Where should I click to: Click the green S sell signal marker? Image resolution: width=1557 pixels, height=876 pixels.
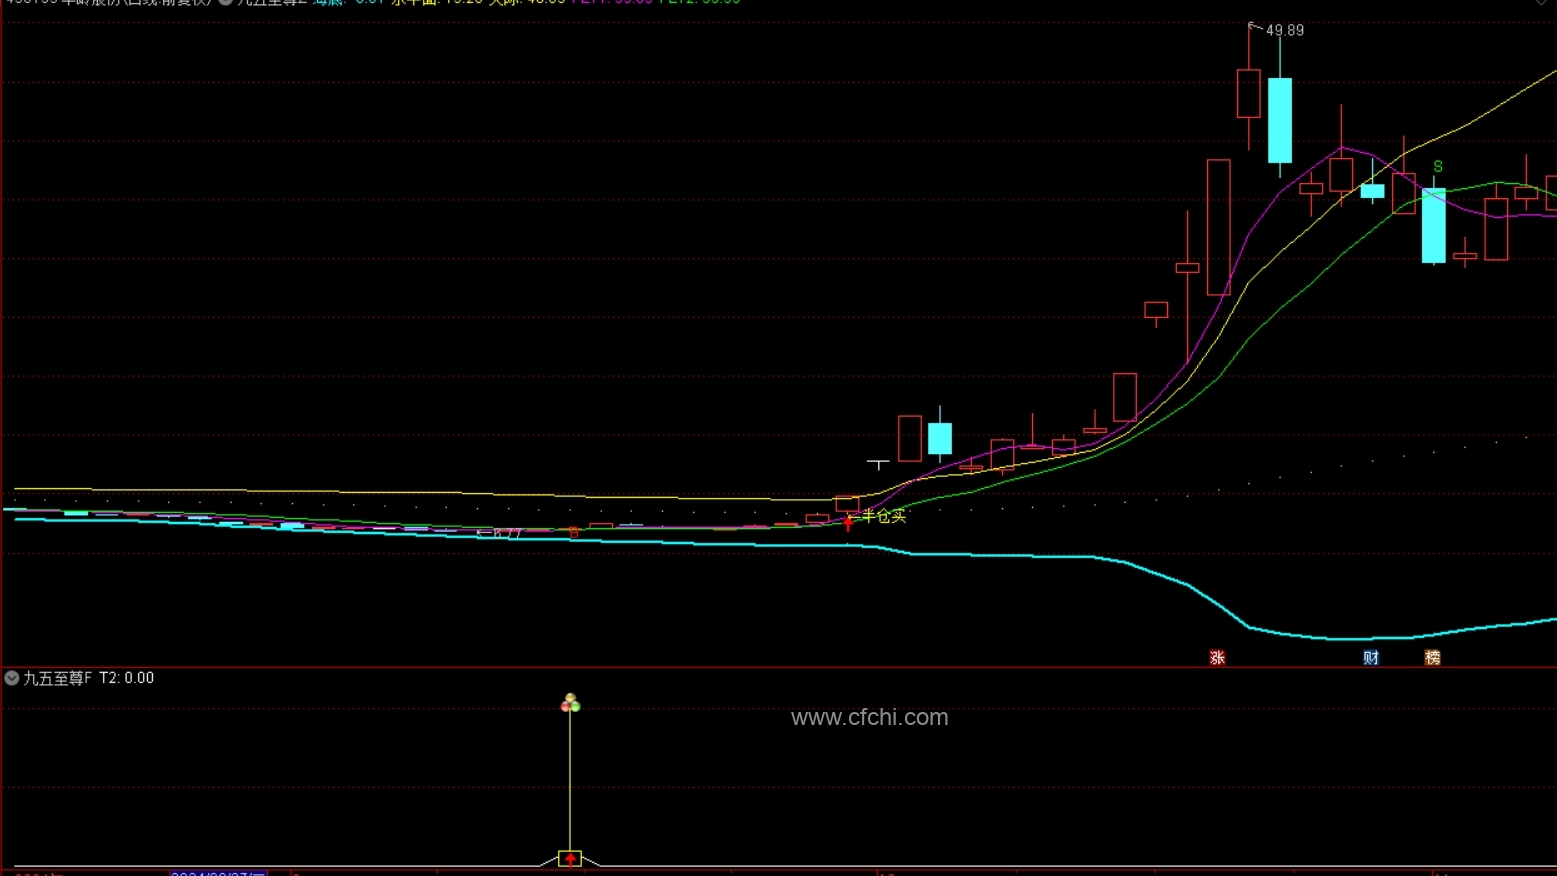[1438, 166]
